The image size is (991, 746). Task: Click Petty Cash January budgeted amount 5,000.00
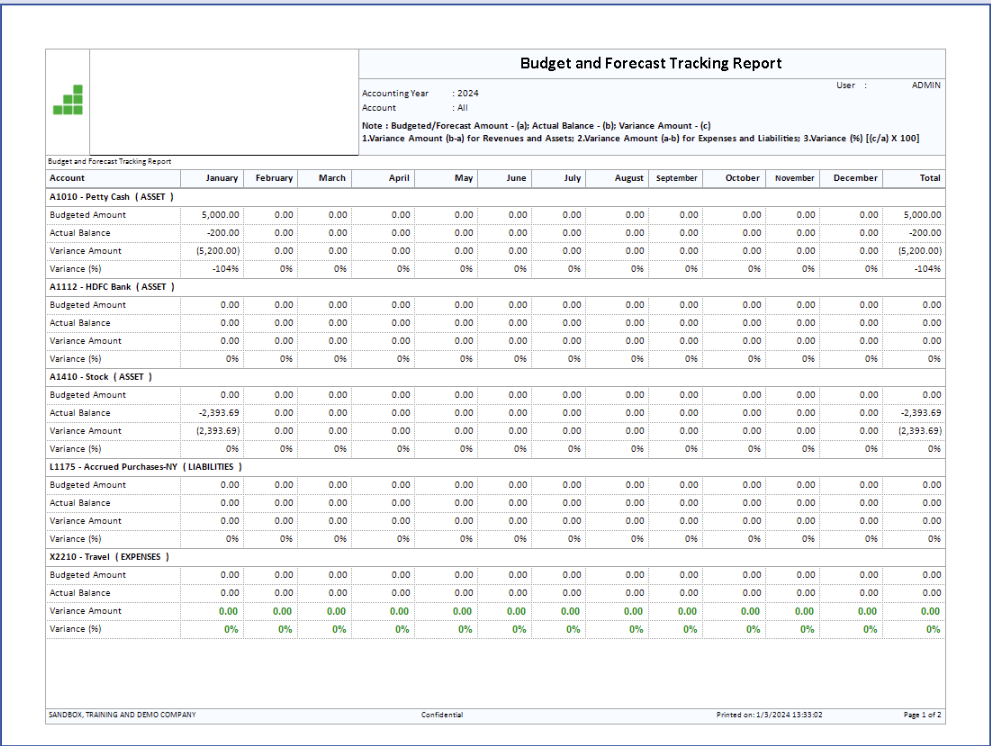(x=220, y=215)
